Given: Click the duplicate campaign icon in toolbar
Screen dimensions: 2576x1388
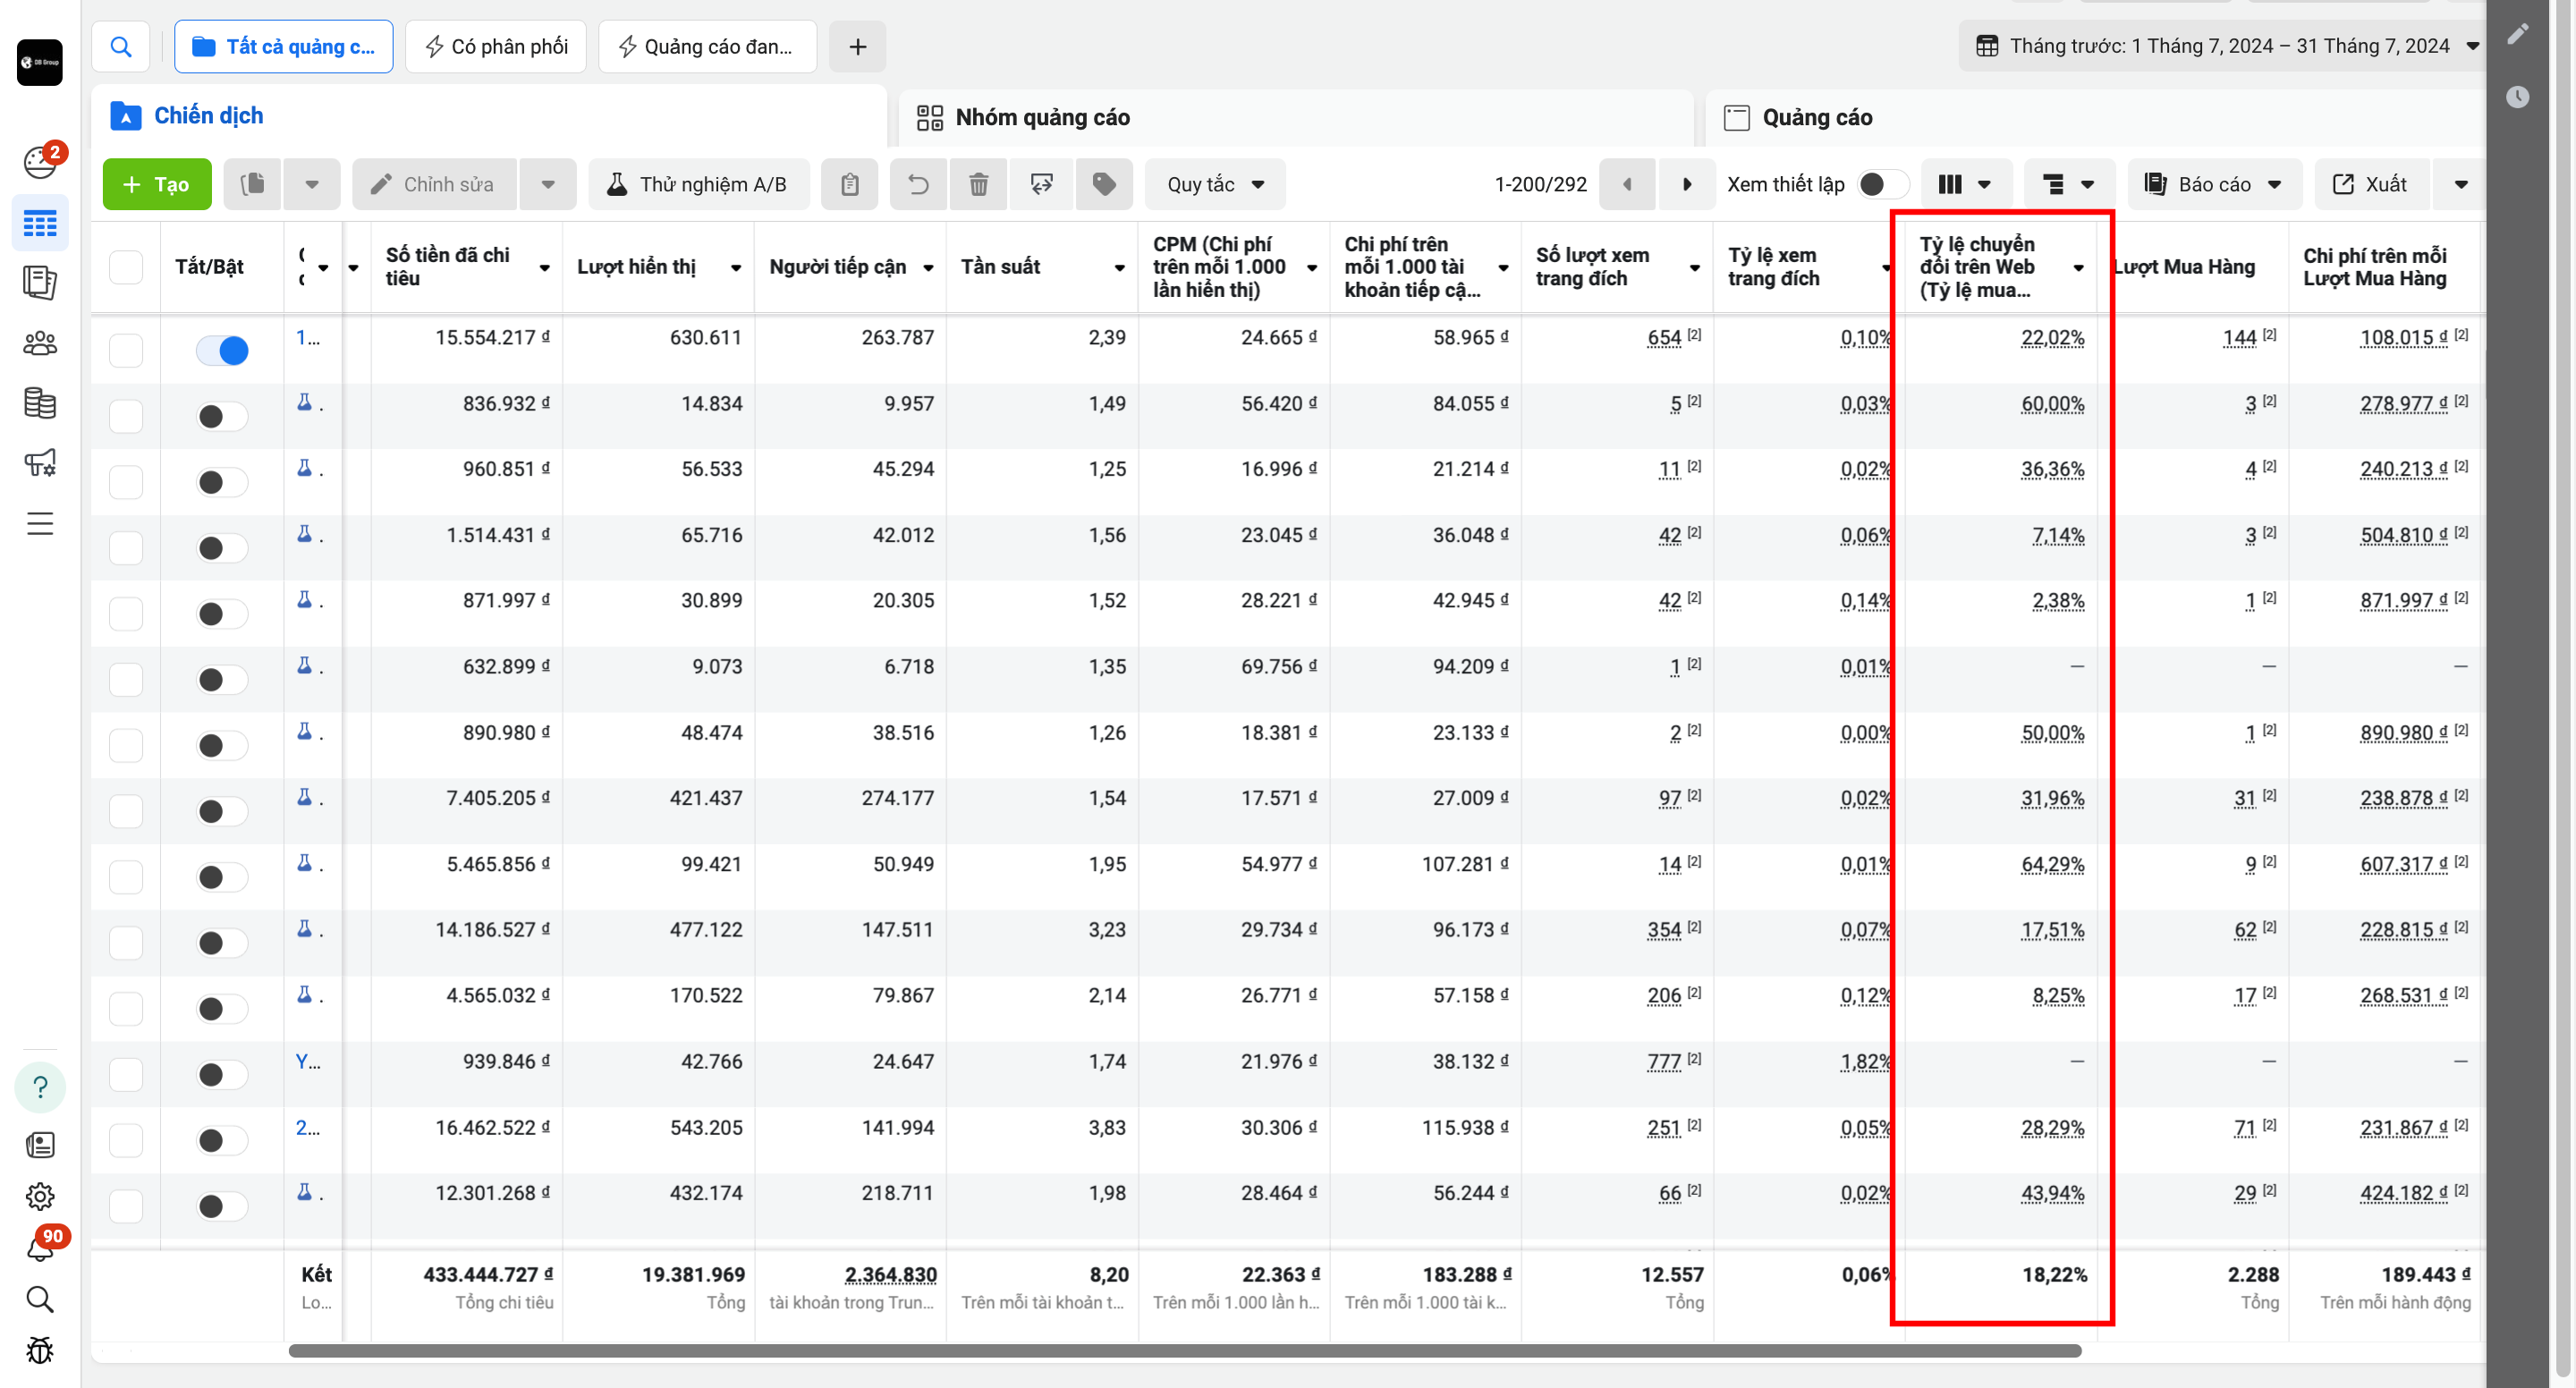Looking at the screenshot, I should pyautogui.click(x=253, y=184).
